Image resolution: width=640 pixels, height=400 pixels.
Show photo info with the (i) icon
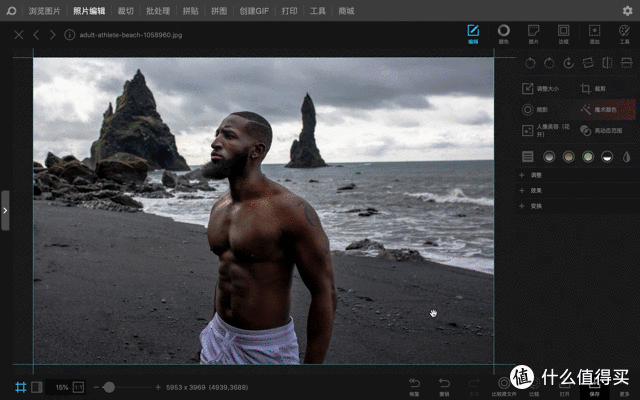pyautogui.click(x=69, y=35)
